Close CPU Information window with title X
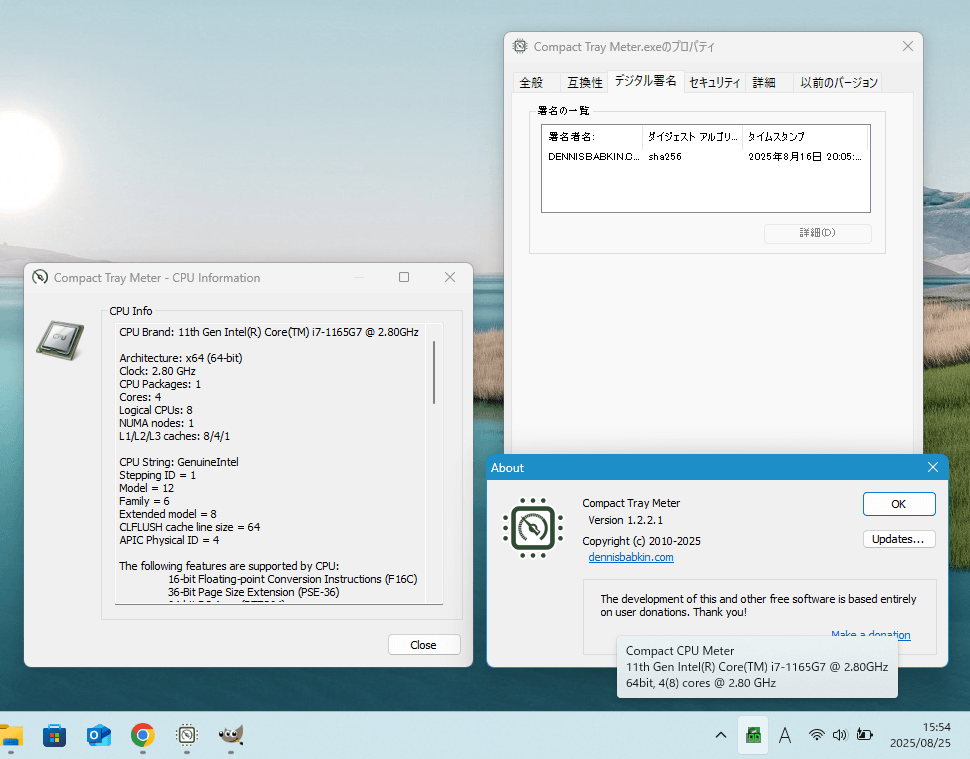 [450, 277]
